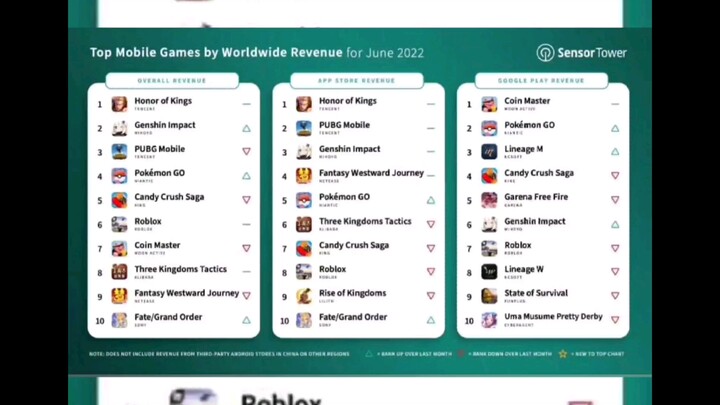Click the Pokémon GO icon in Overall Revenue
This screenshot has width=720, height=405.
click(x=119, y=176)
